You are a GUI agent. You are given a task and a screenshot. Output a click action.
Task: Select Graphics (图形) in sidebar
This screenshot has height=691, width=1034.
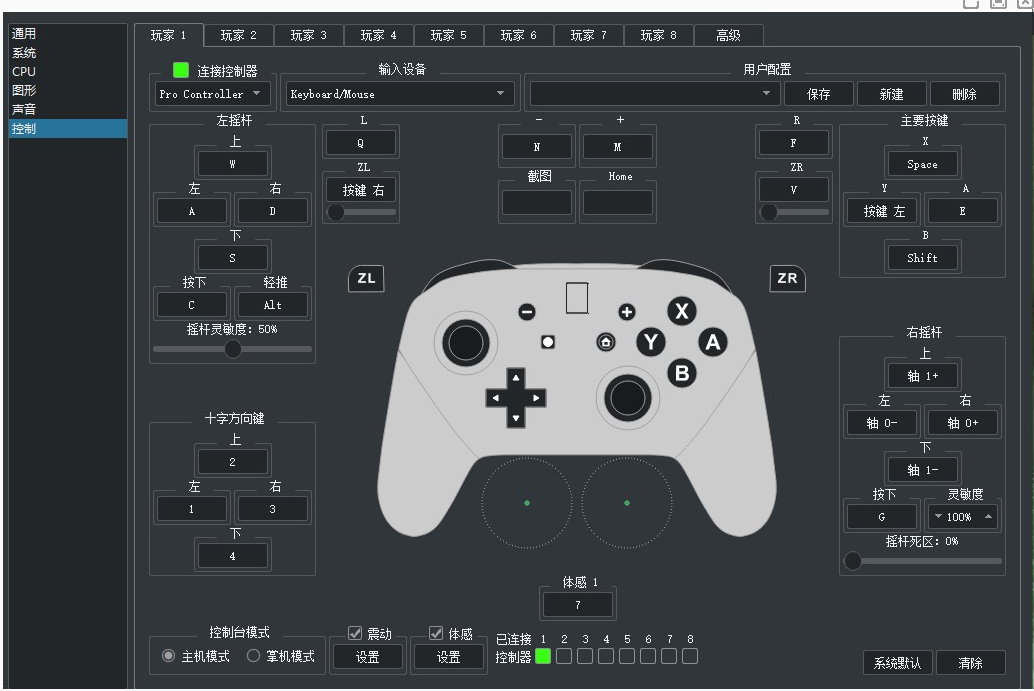tap(67, 90)
